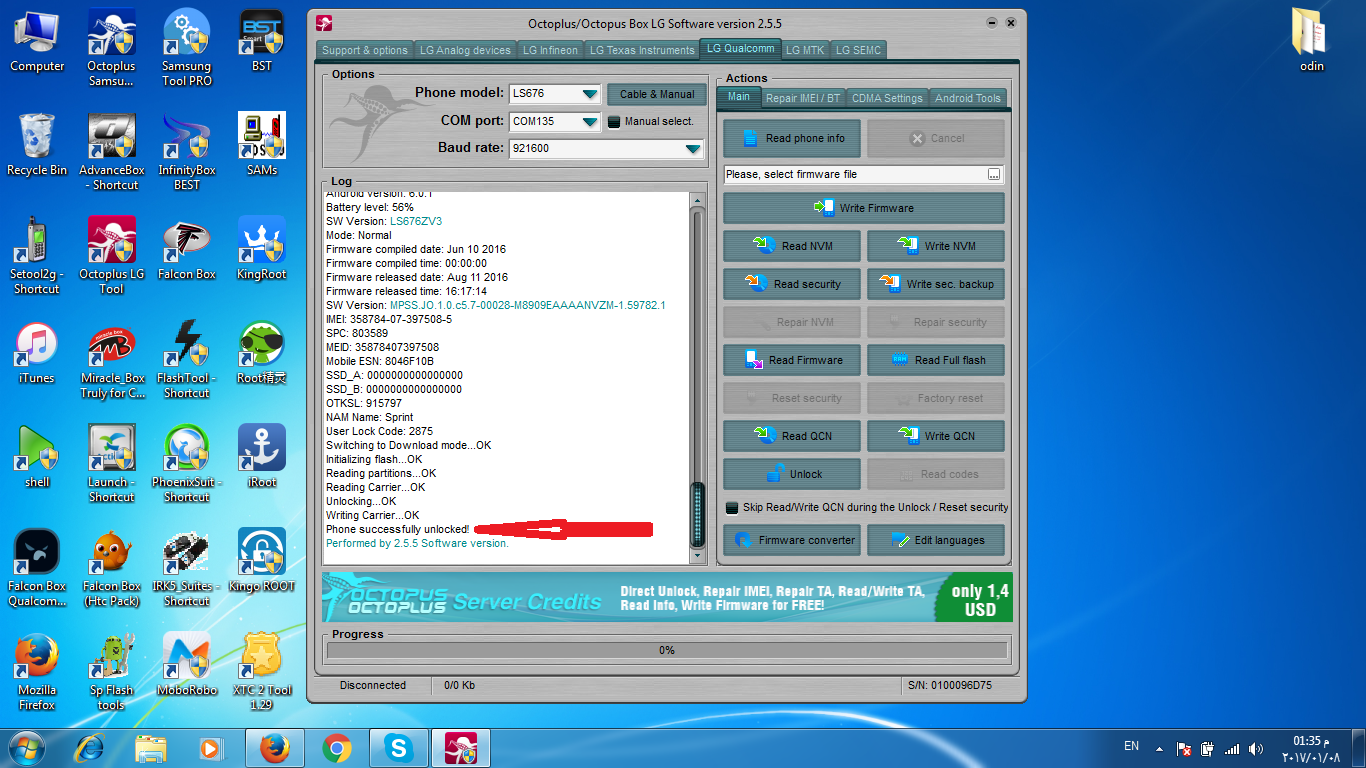1366x768 pixels.
Task: Expand the Phone model dropdown
Action: [590, 95]
